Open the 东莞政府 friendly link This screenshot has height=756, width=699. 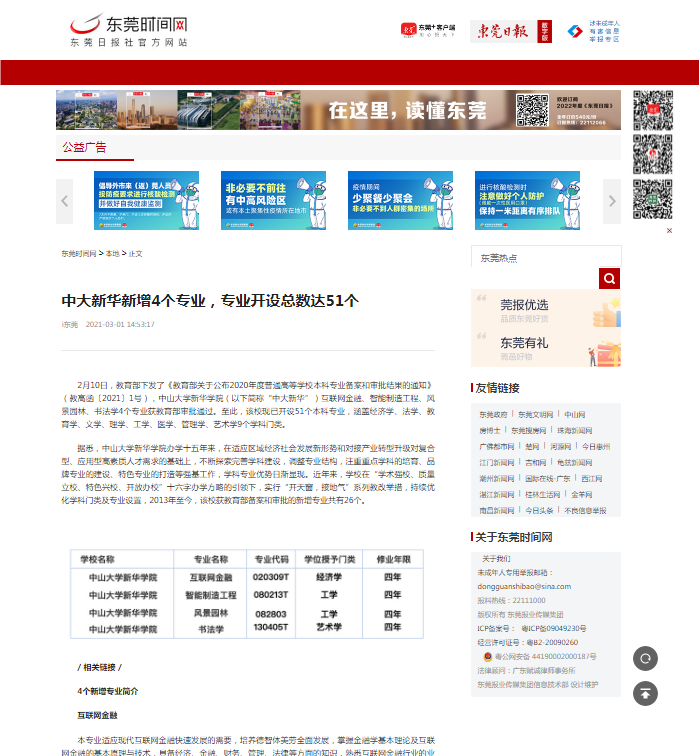click(493, 414)
